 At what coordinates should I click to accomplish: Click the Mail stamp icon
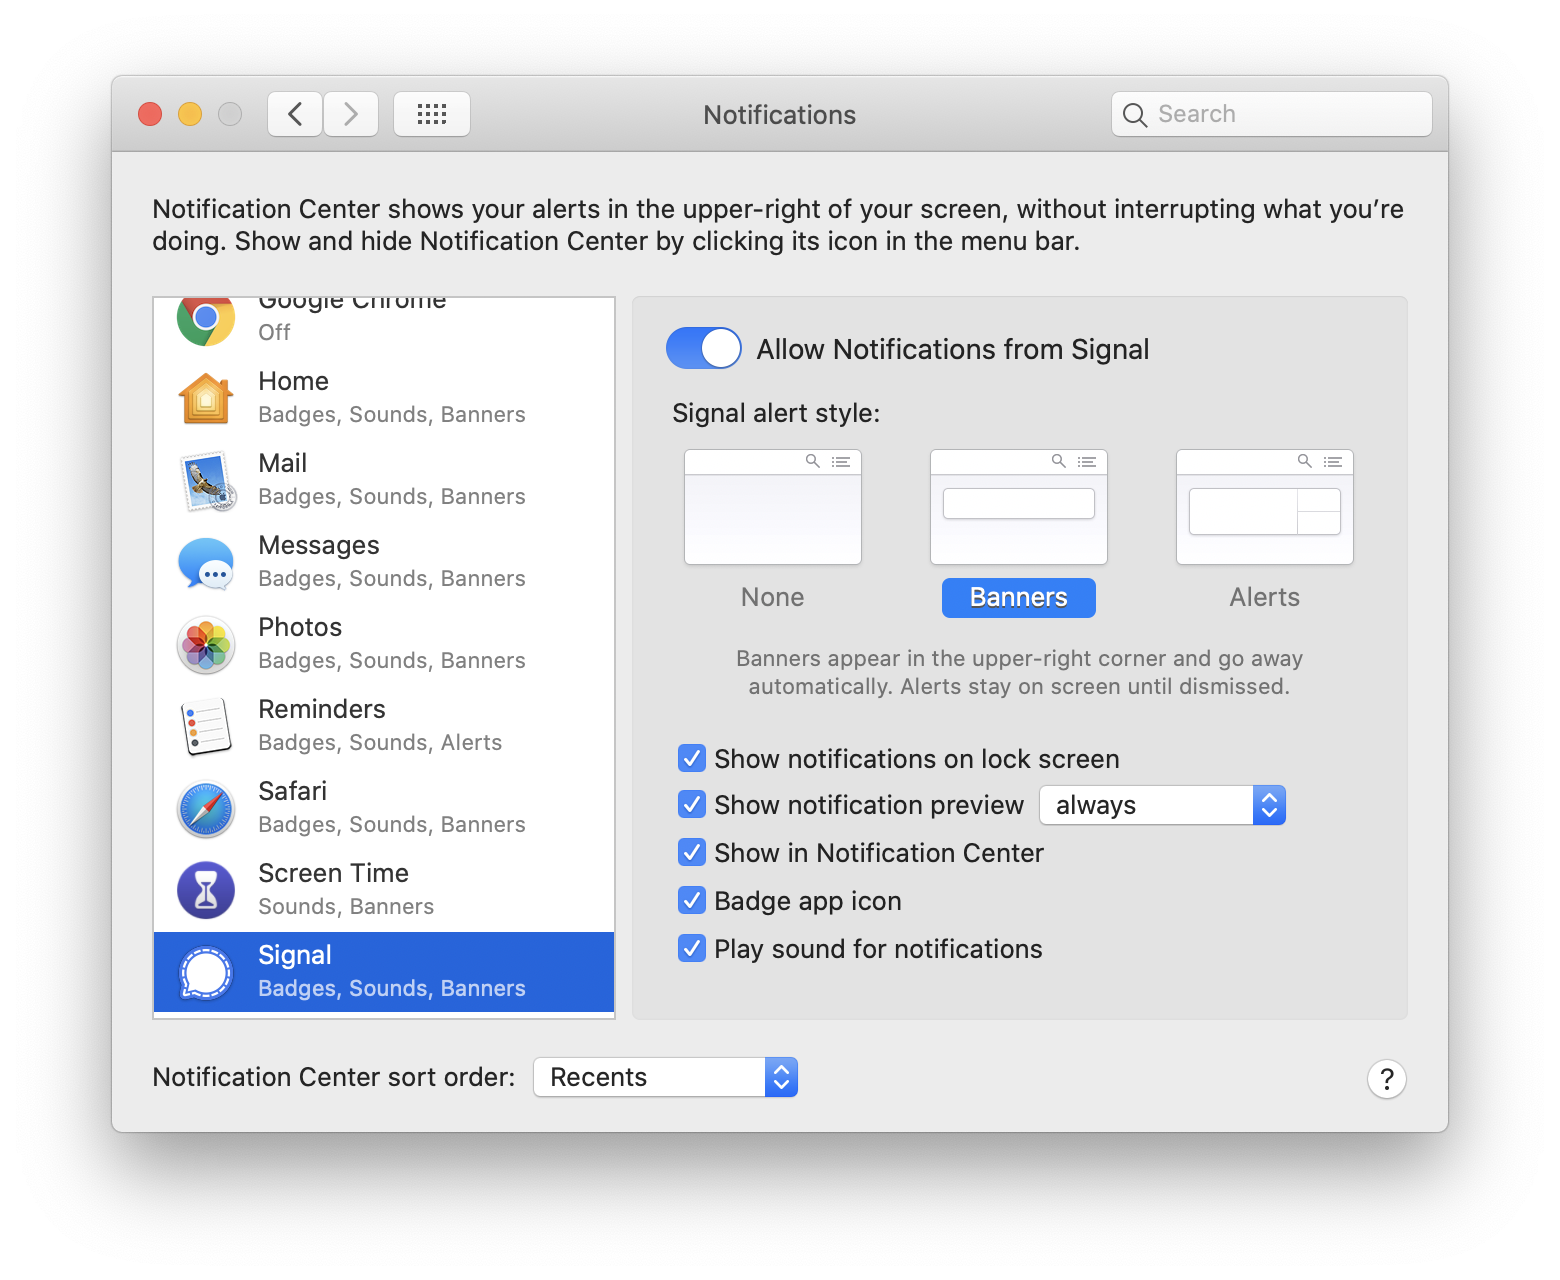pyautogui.click(x=207, y=481)
